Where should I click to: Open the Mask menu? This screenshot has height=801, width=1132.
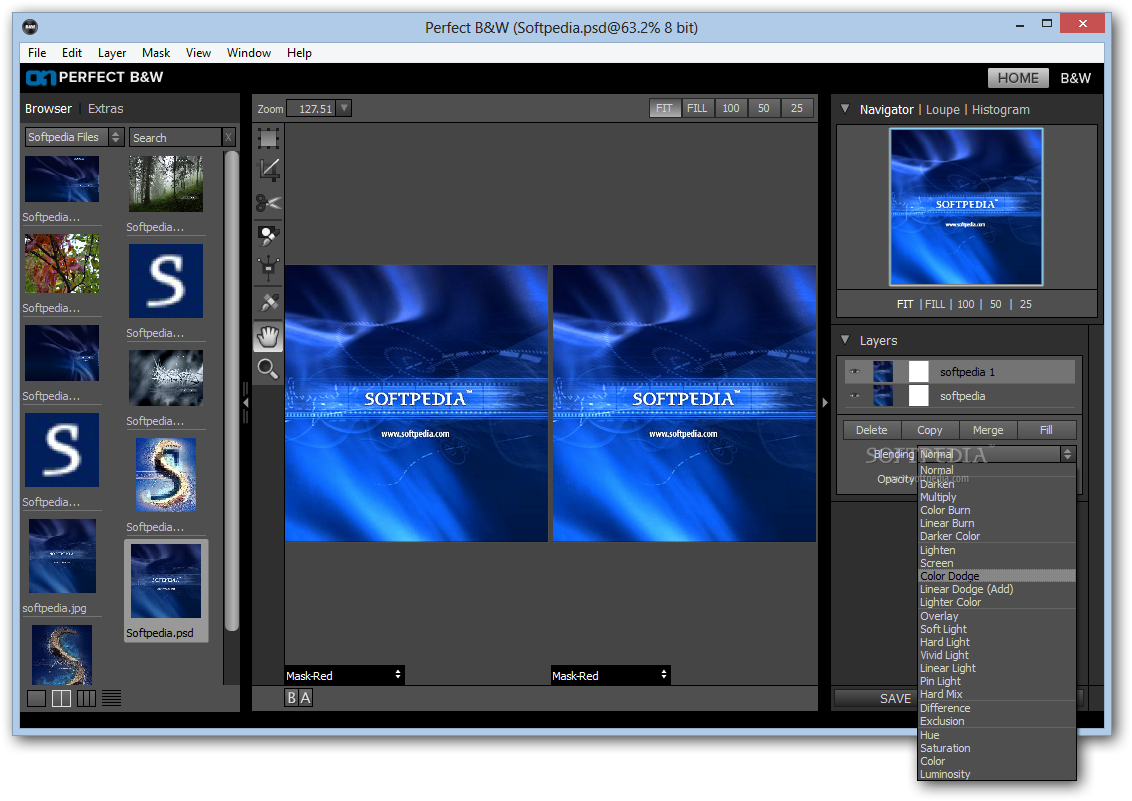[156, 53]
